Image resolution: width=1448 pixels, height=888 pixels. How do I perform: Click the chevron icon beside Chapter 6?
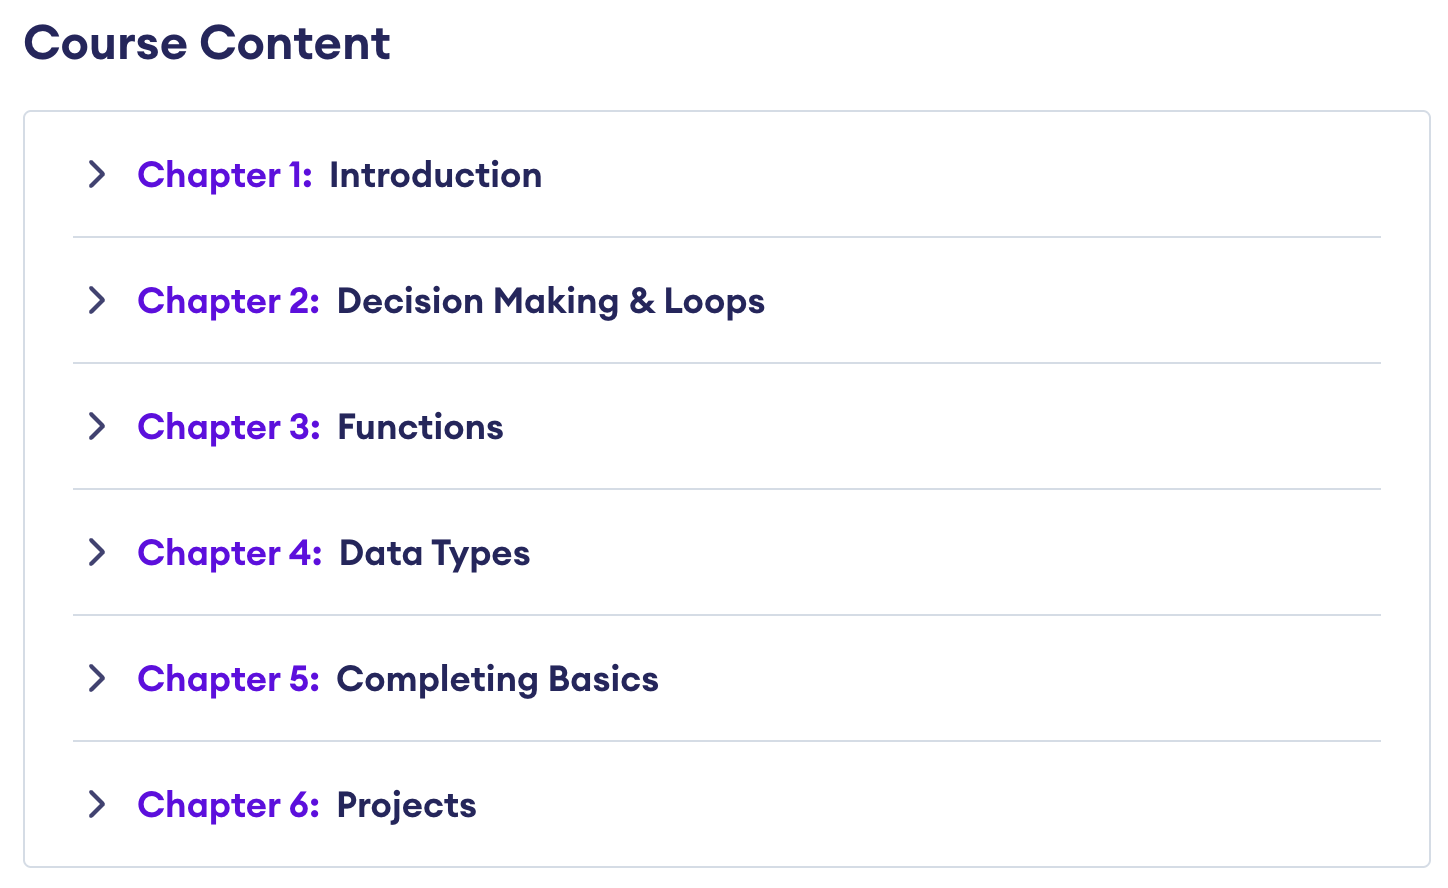[x=97, y=805]
